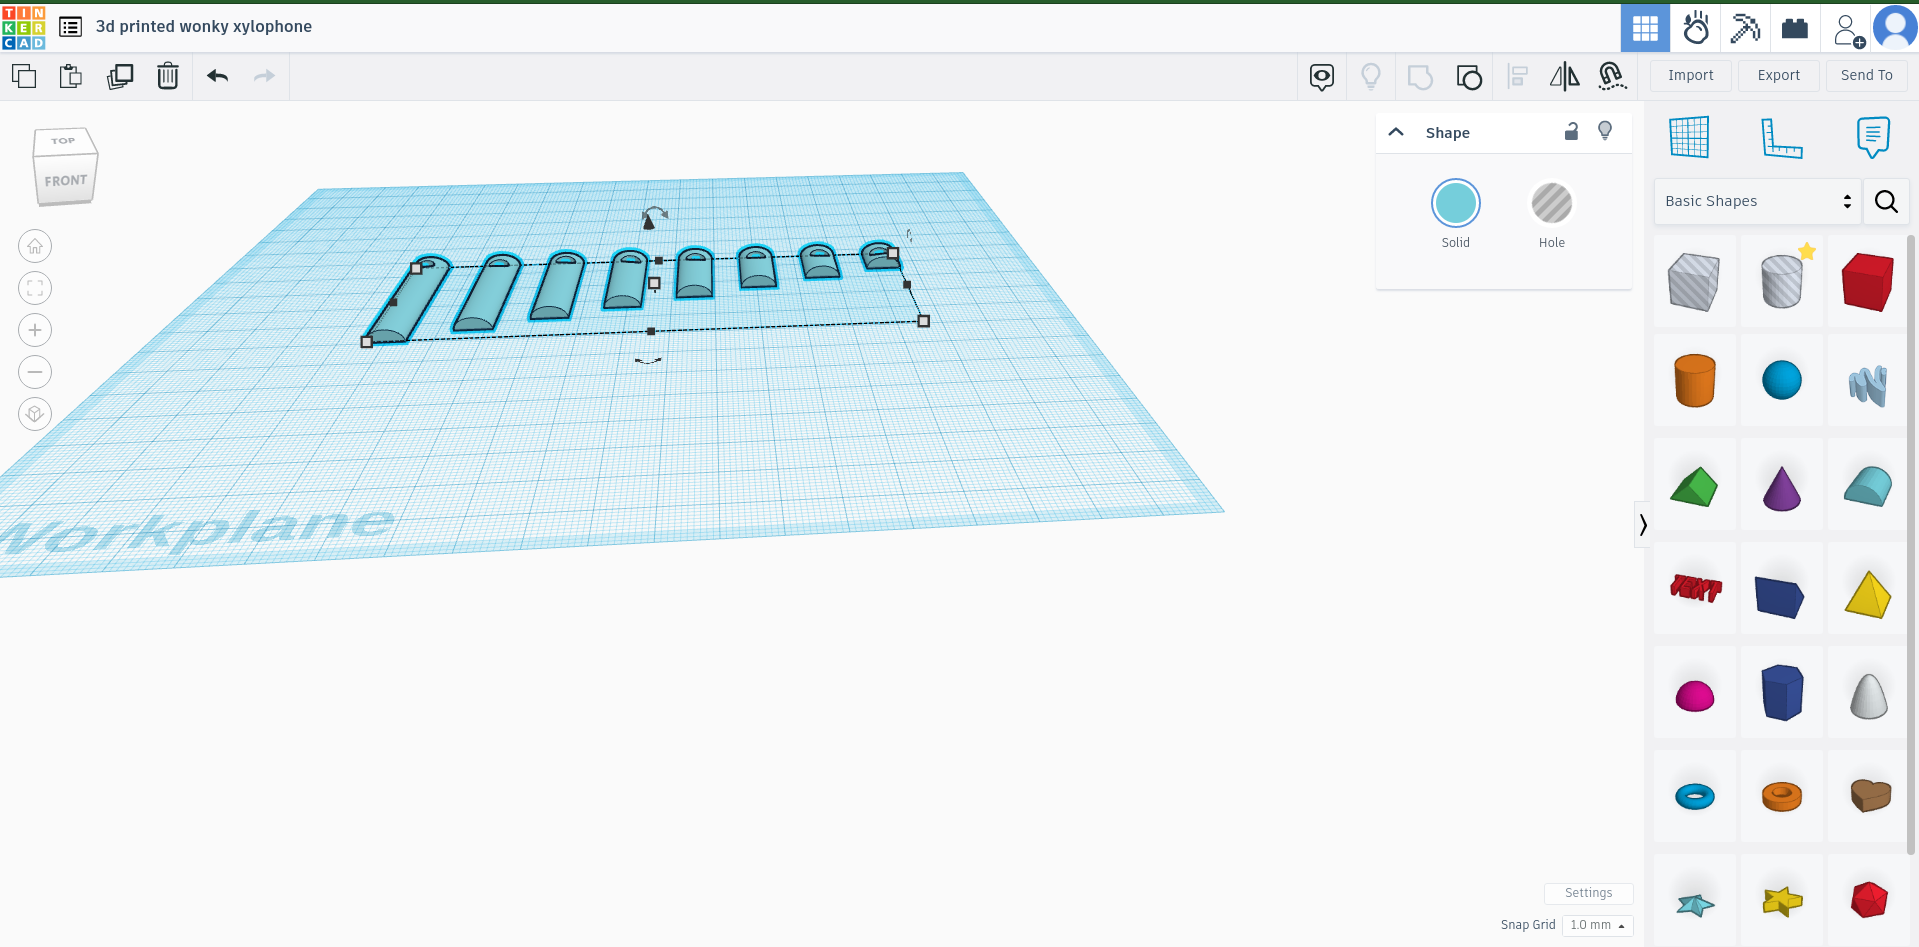This screenshot has height=947, width=1919.
Task: Open the Notes tool
Action: point(1872,138)
